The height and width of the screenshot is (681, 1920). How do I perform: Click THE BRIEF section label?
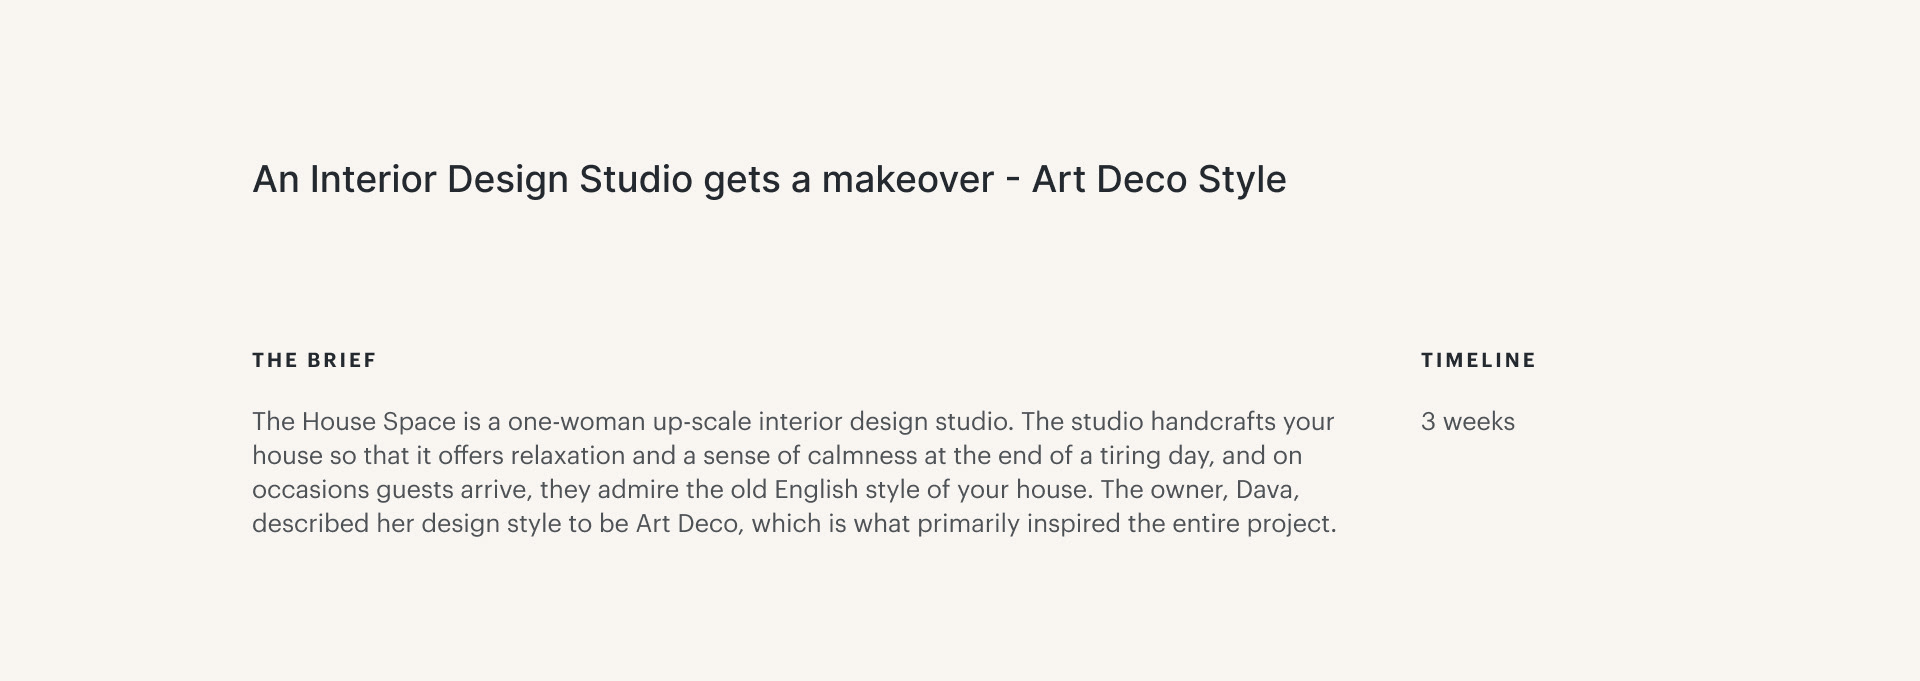pyautogui.click(x=314, y=360)
